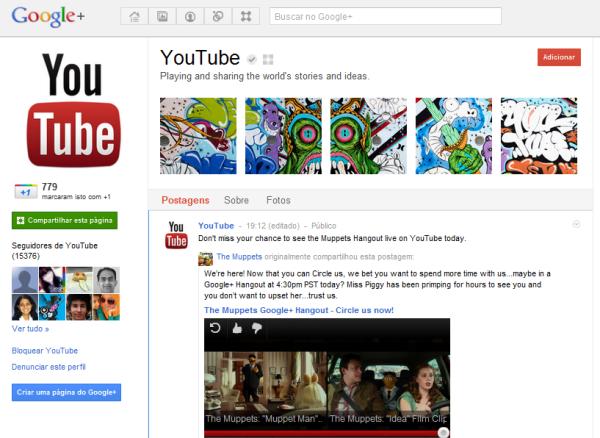Open the Ver tudo link
This screenshot has height=438, width=600.
(x=30, y=329)
